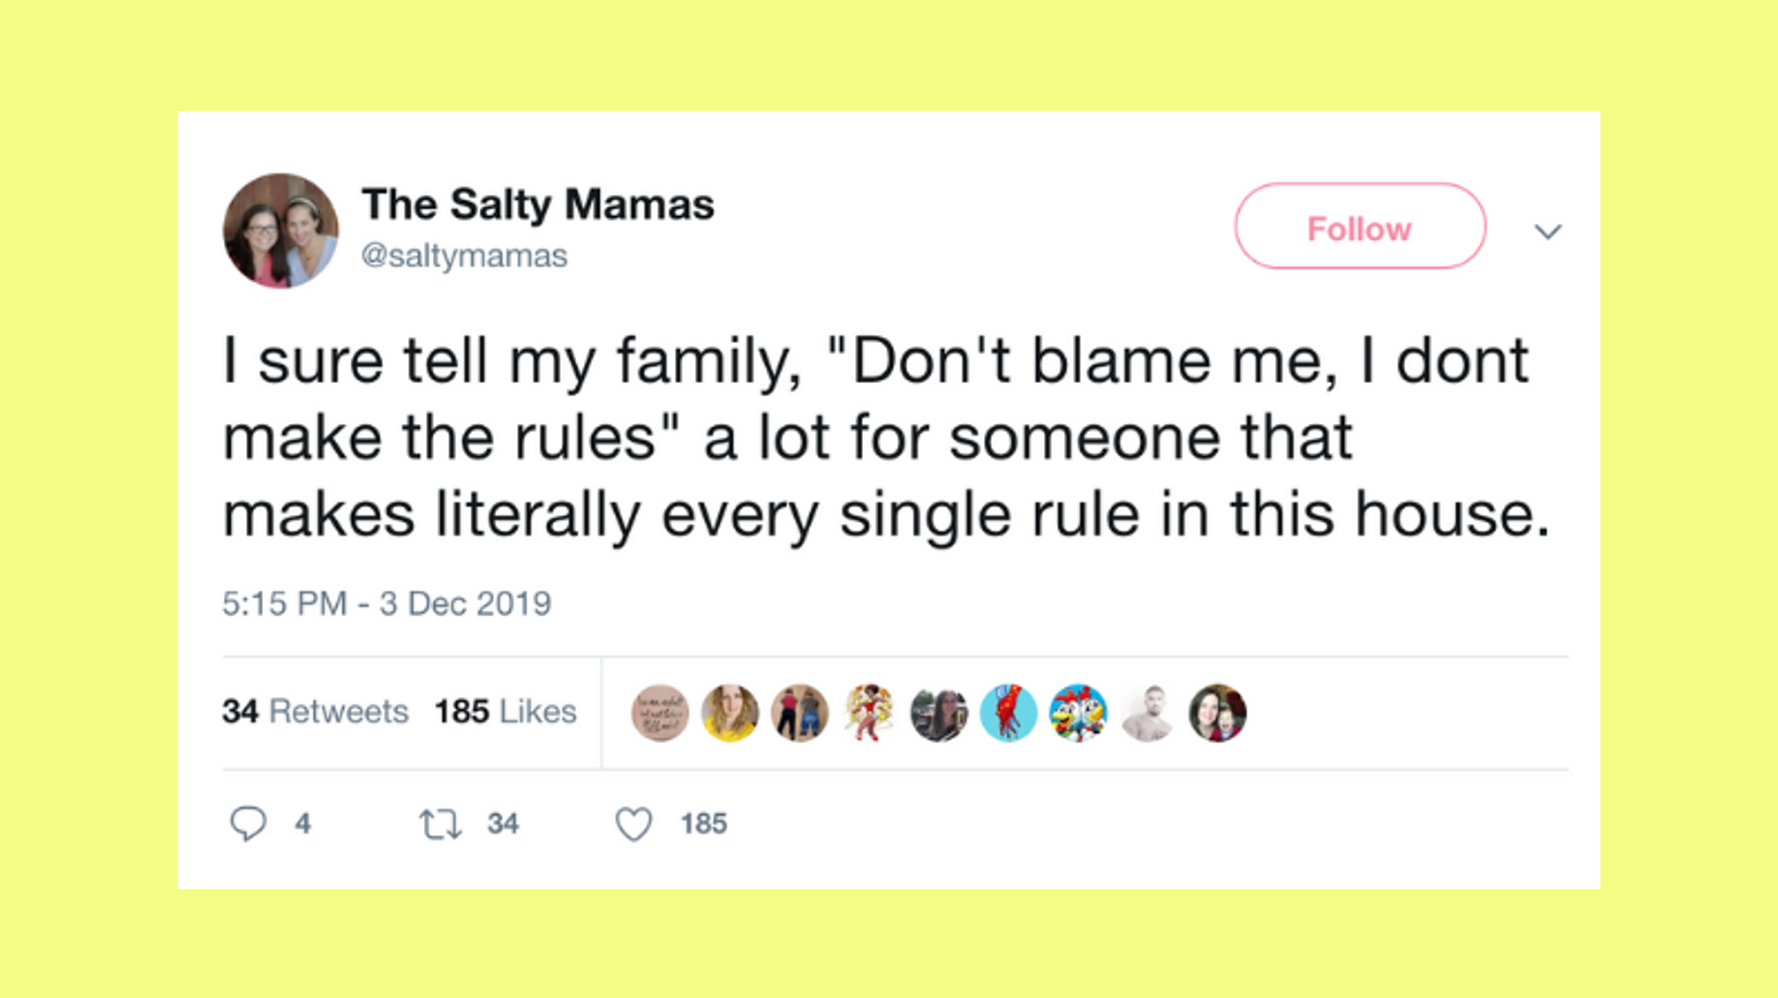Click the tweet body text
This screenshot has height=998, width=1778.
tap(885, 438)
